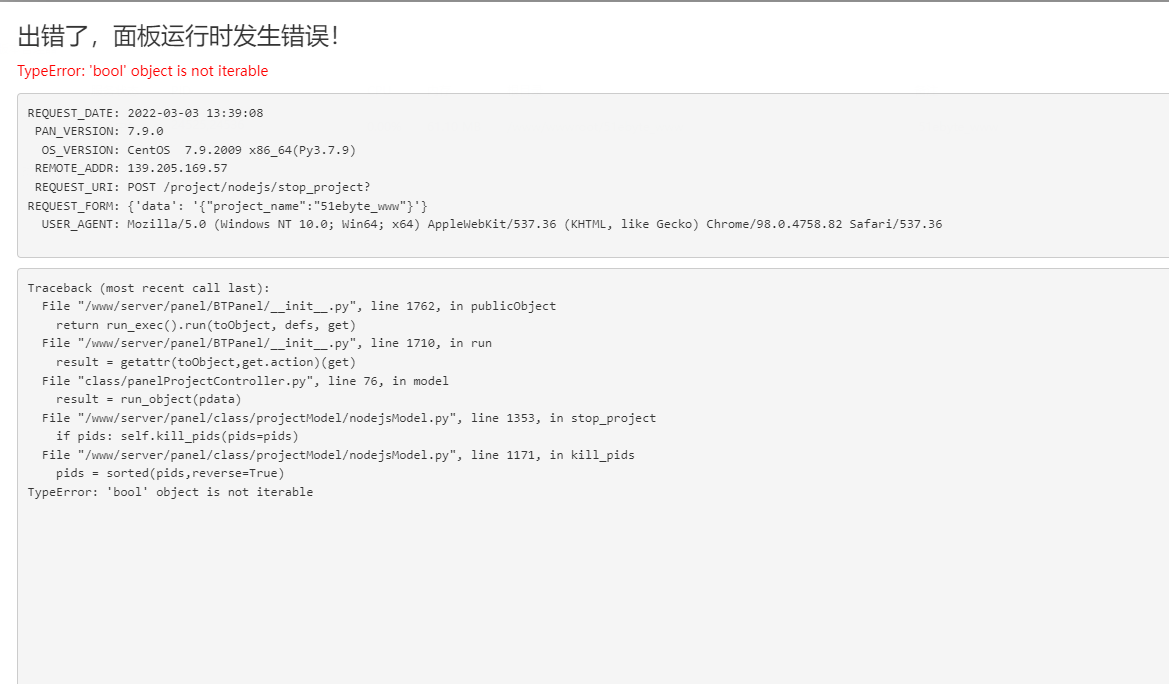Click the USER_AGENT Mozilla string line

pos(492,224)
